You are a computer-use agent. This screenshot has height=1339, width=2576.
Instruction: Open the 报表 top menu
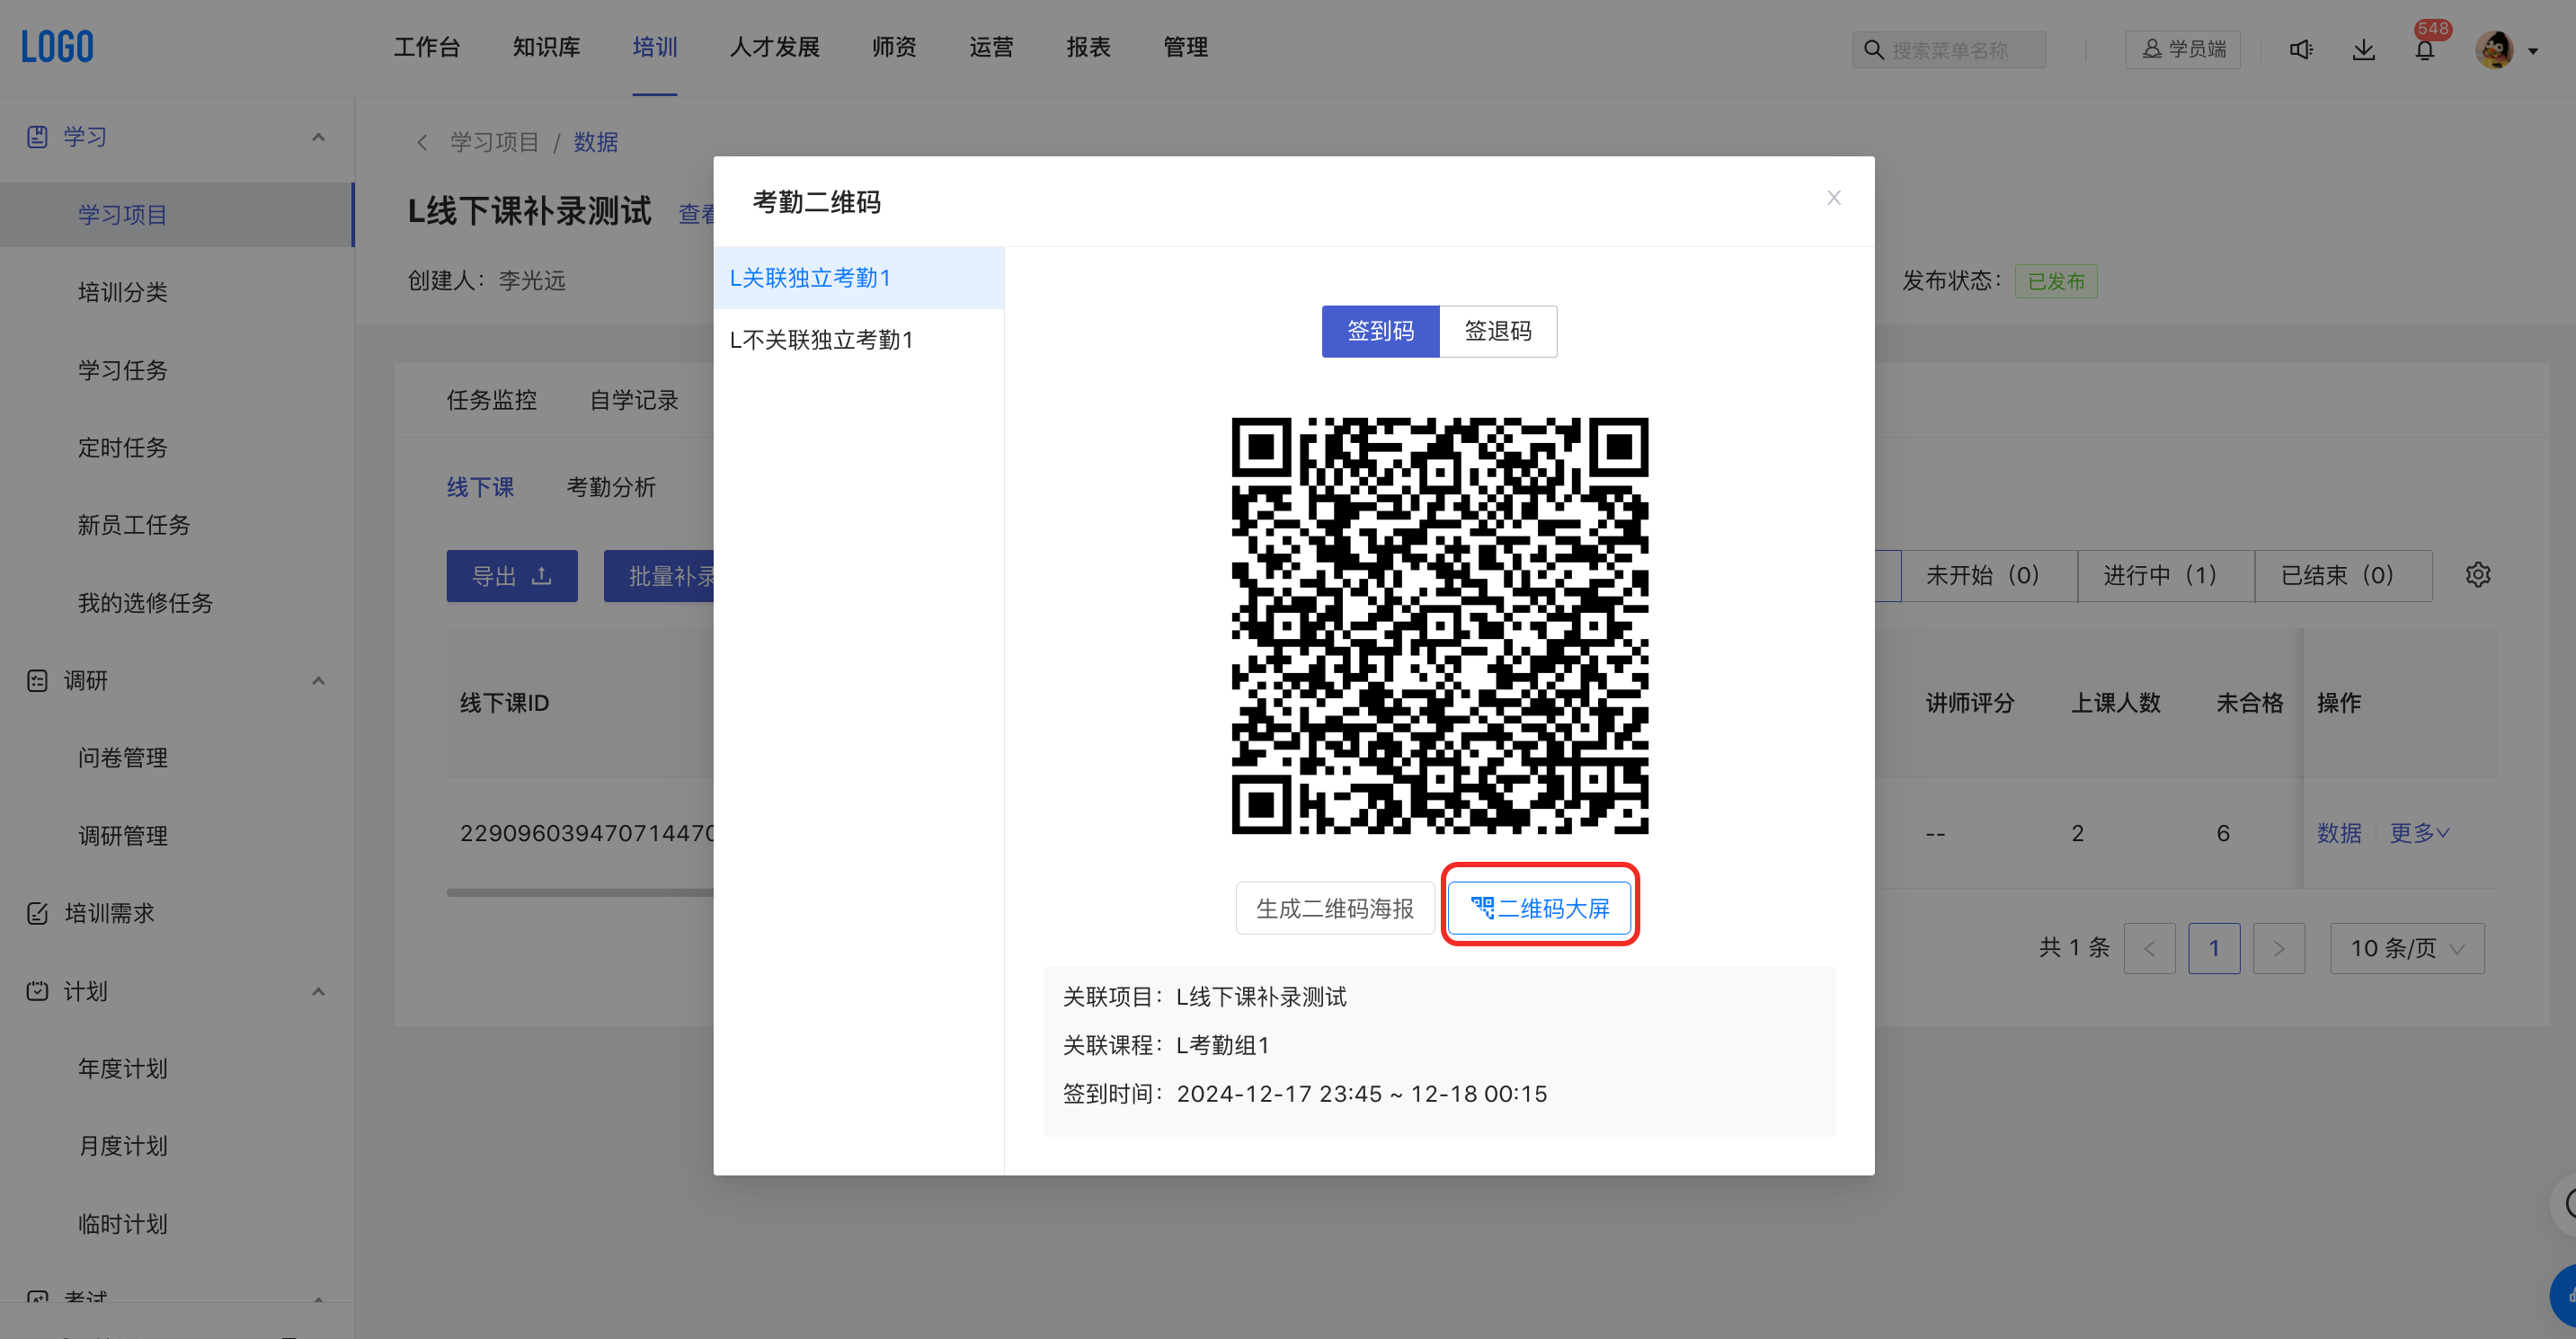coord(1088,47)
